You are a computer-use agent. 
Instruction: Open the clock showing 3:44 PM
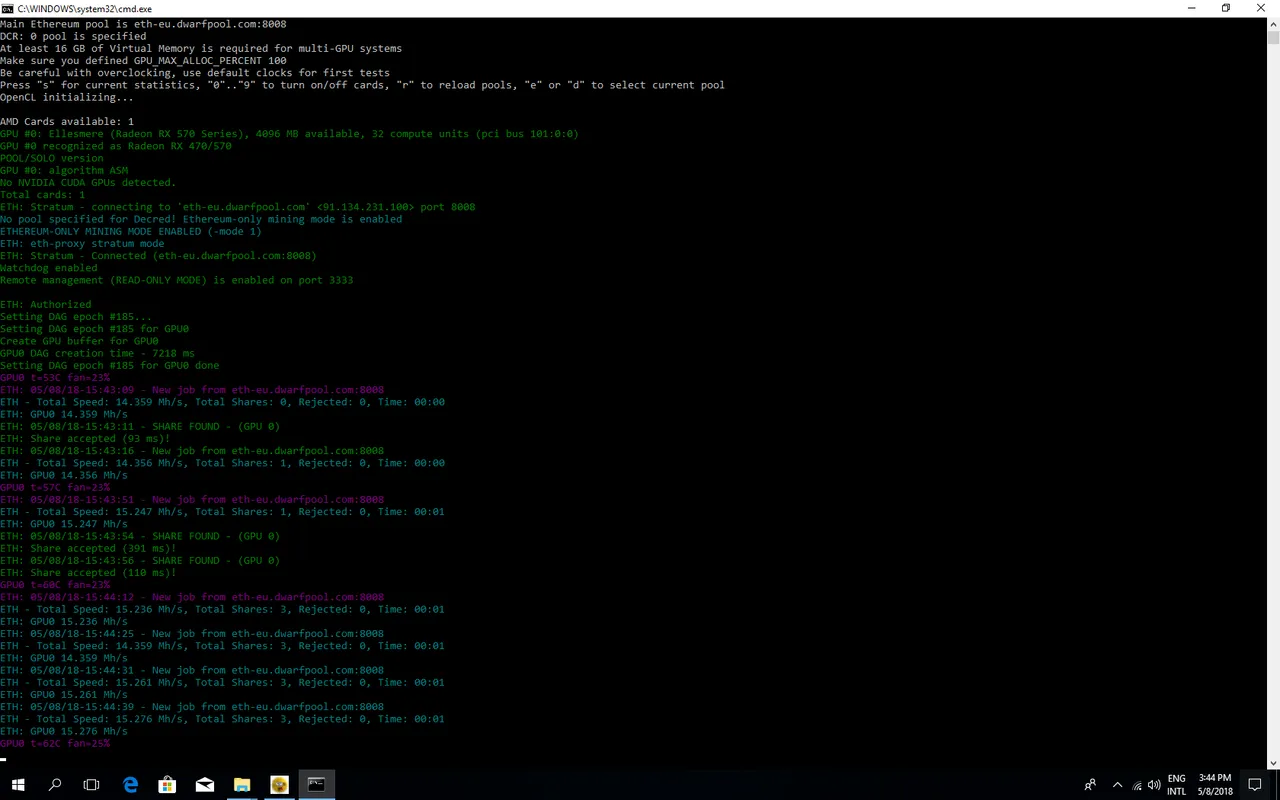(x=1215, y=785)
